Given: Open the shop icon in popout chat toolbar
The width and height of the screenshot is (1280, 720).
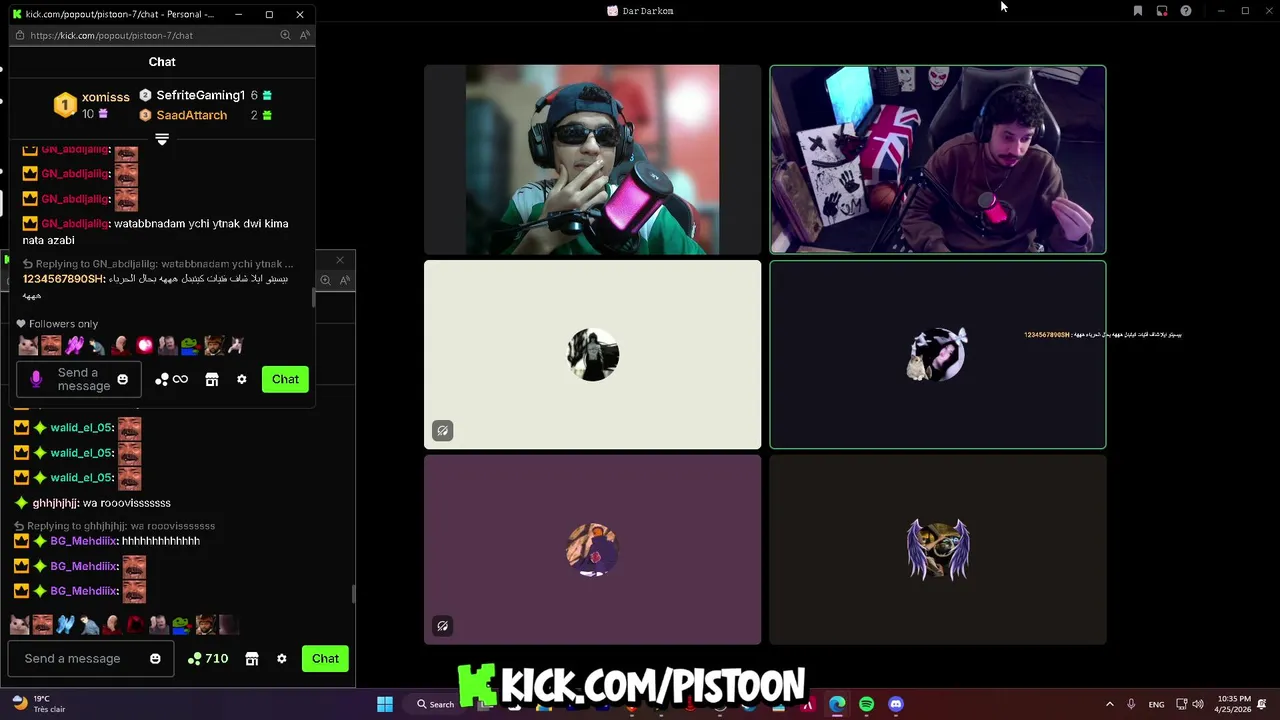Looking at the screenshot, I should coord(212,379).
